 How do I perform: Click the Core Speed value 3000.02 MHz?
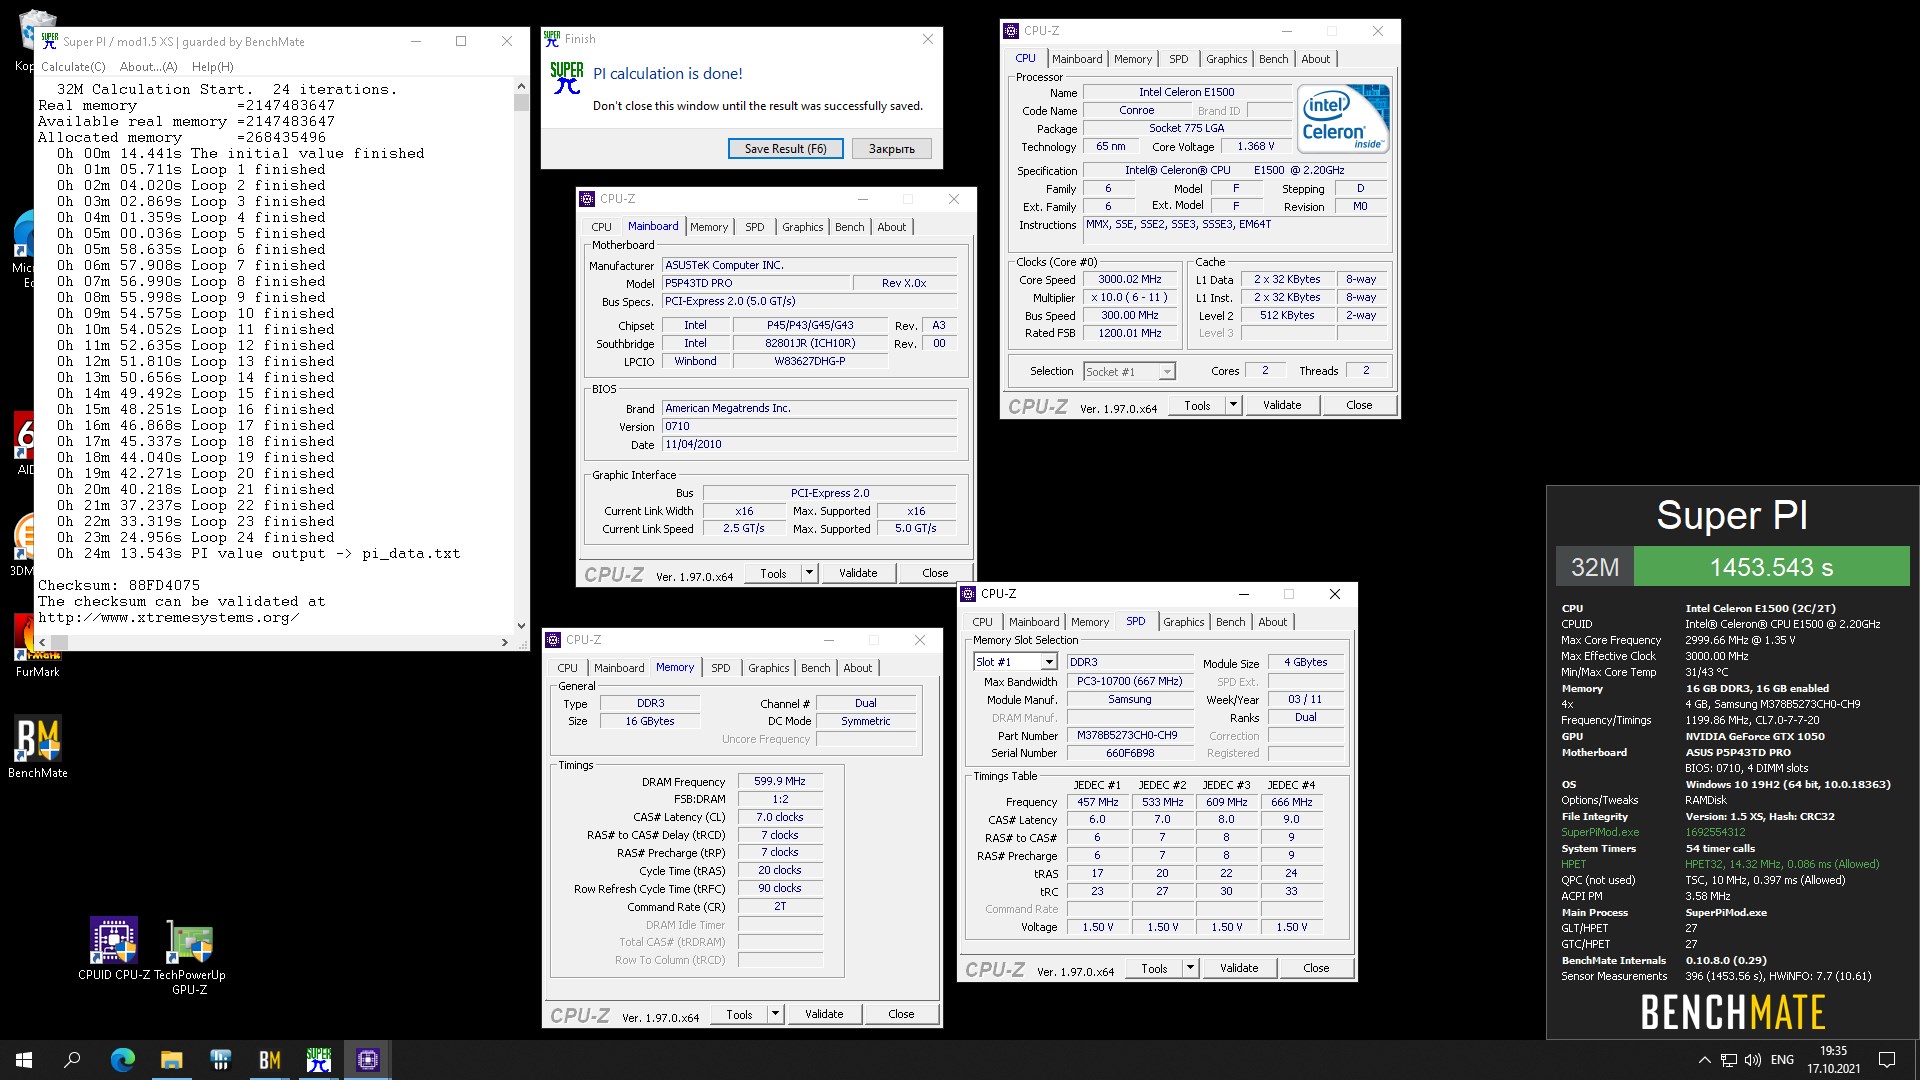1129,280
